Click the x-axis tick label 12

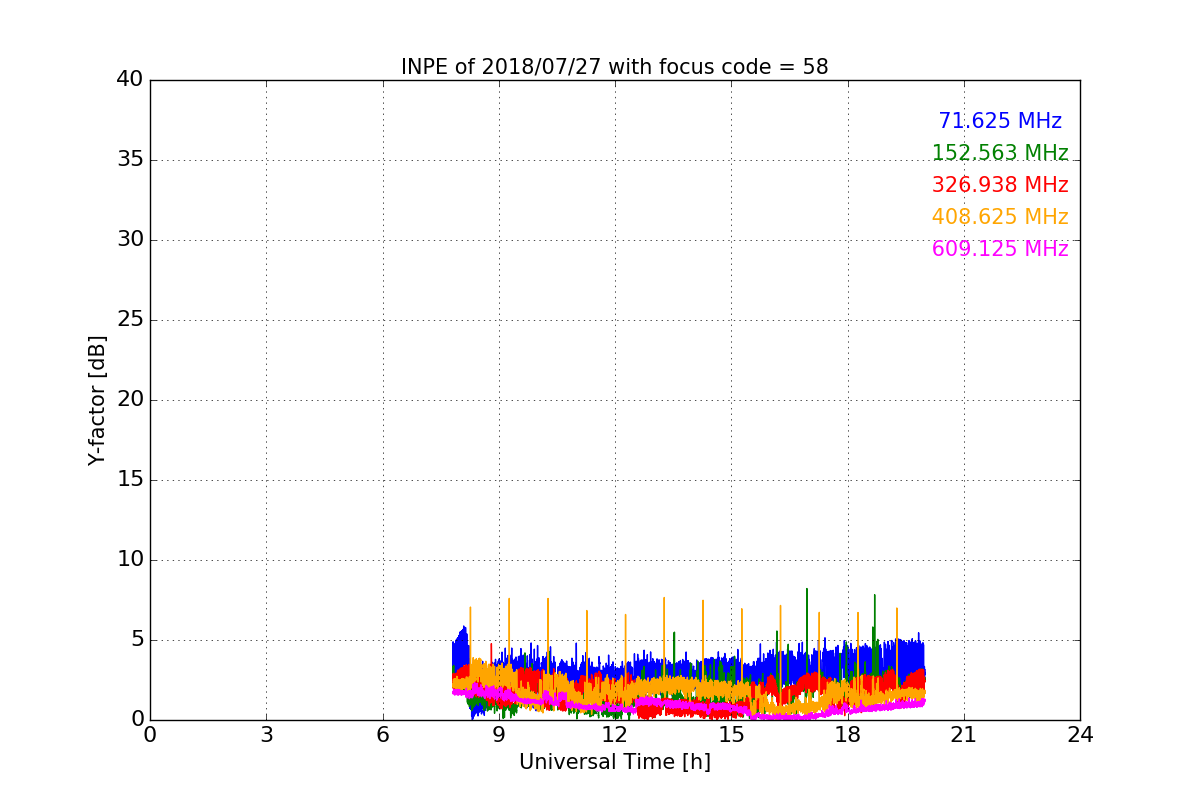click(615, 735)
